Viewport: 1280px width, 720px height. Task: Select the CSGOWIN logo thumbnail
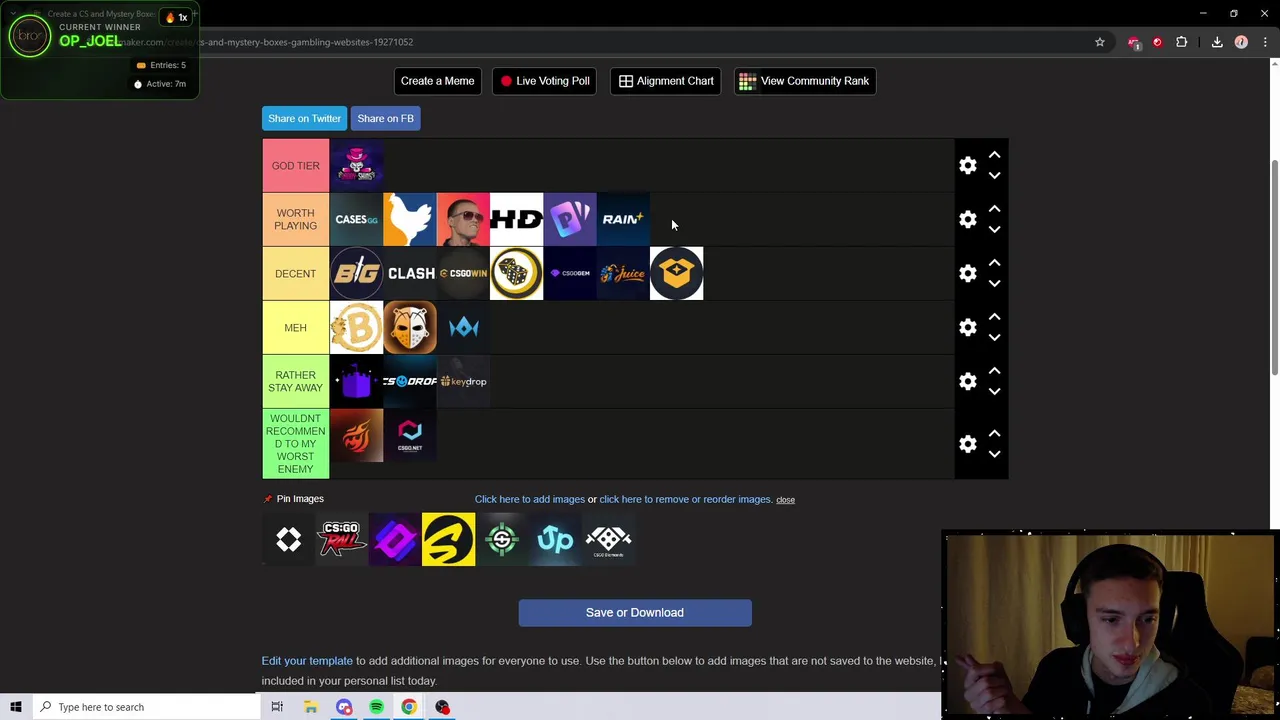463,273
